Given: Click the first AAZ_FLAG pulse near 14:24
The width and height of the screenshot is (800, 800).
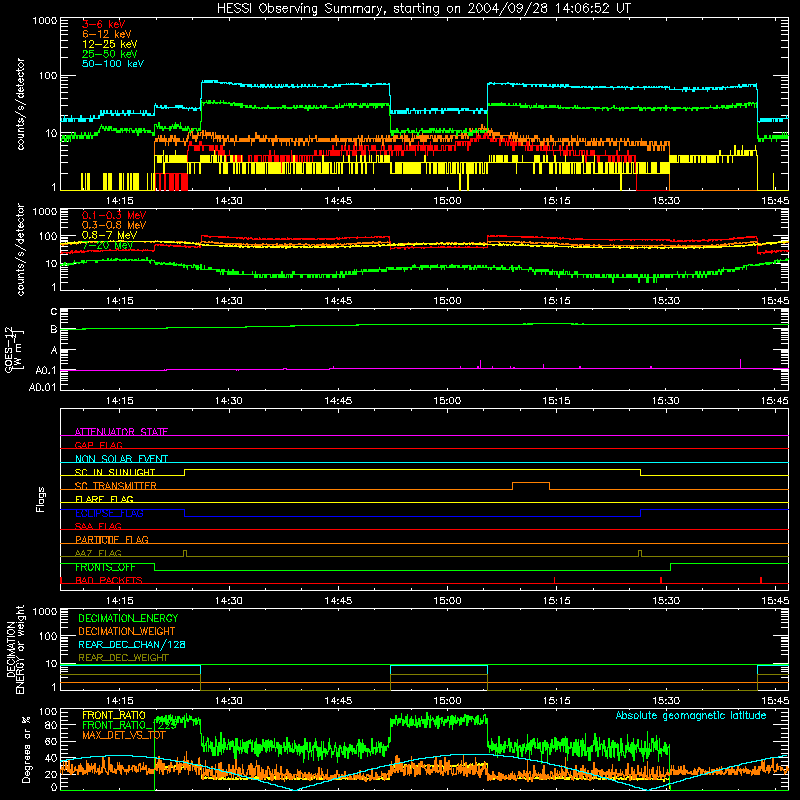Looking at the screenshot, I should pyautogui.click(x=185, y=553).
